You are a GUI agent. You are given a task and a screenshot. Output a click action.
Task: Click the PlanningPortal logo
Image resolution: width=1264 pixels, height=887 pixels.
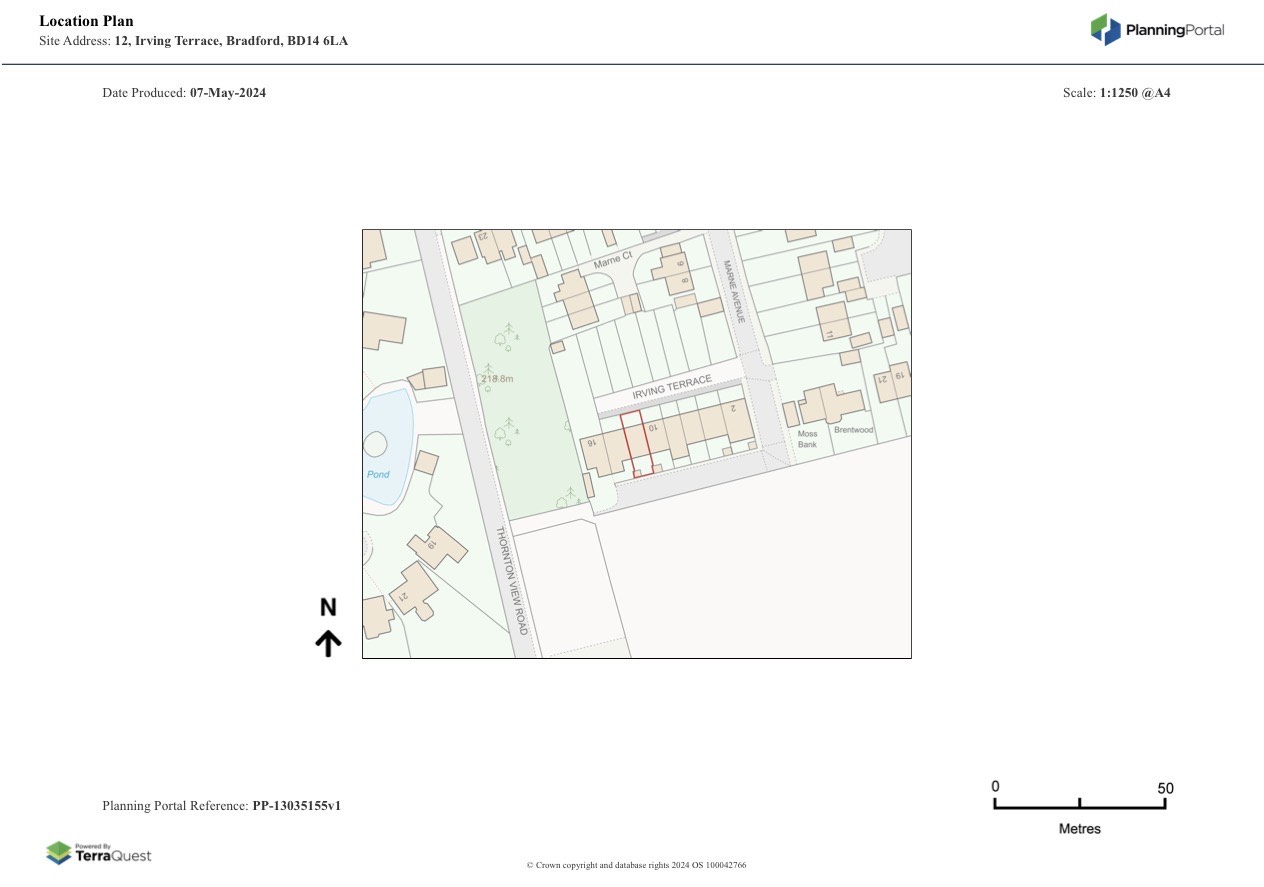1157,30
